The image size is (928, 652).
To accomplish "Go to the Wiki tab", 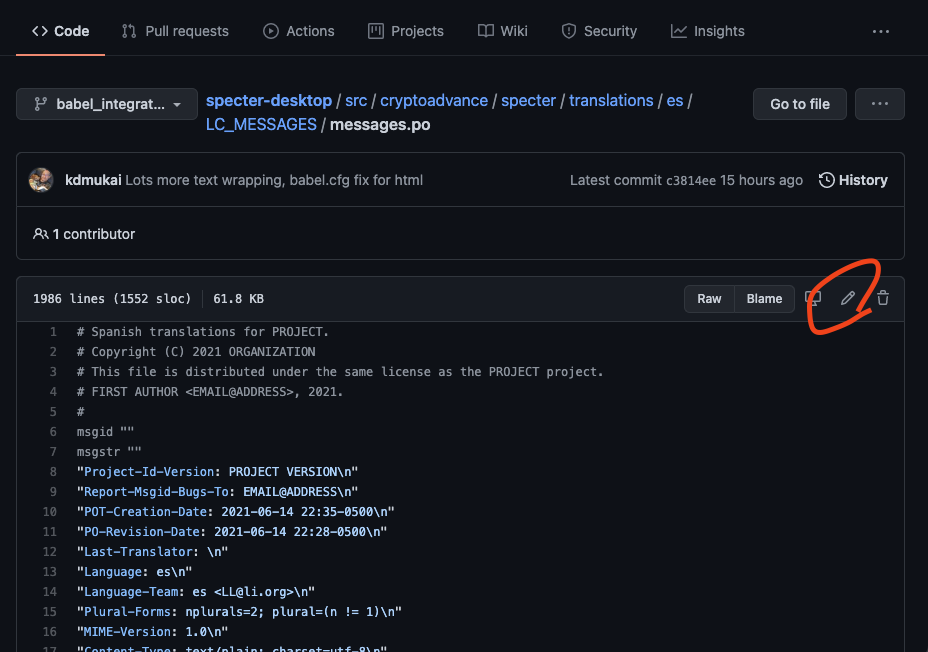I will click(502, 31).
